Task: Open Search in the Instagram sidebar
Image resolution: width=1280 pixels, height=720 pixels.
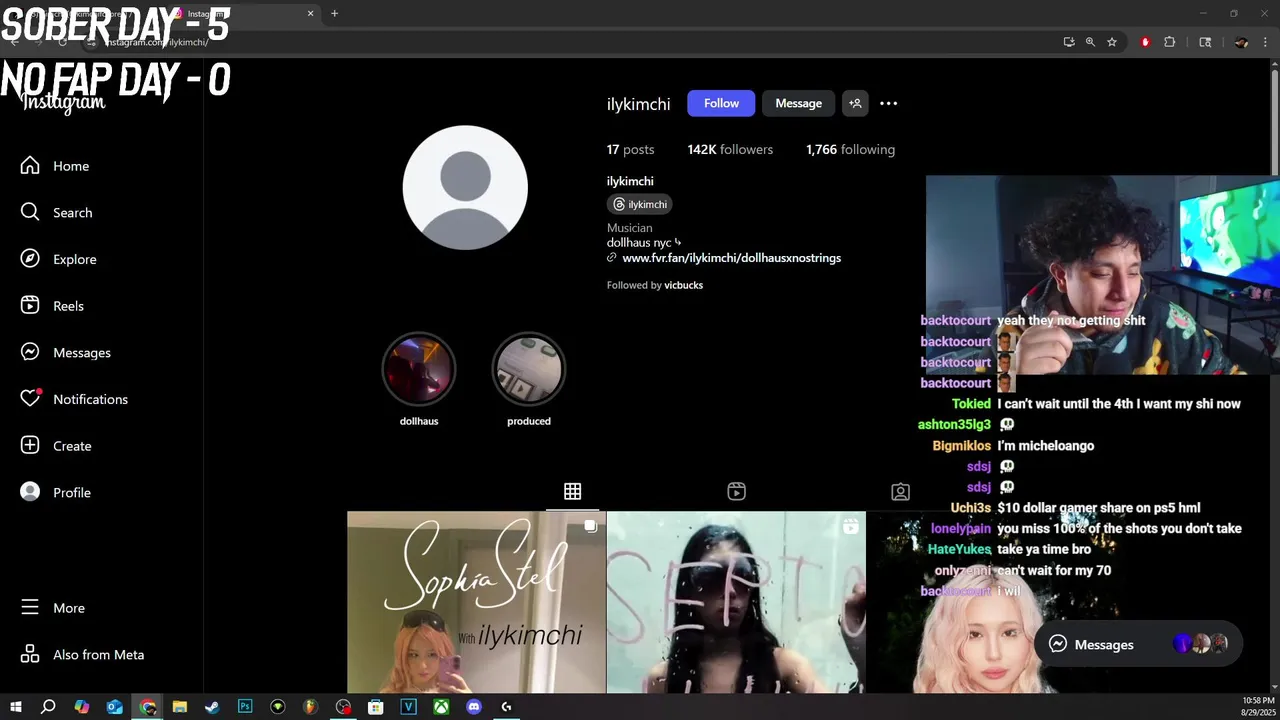Action: pyautogui.click(x=56, y=213)
